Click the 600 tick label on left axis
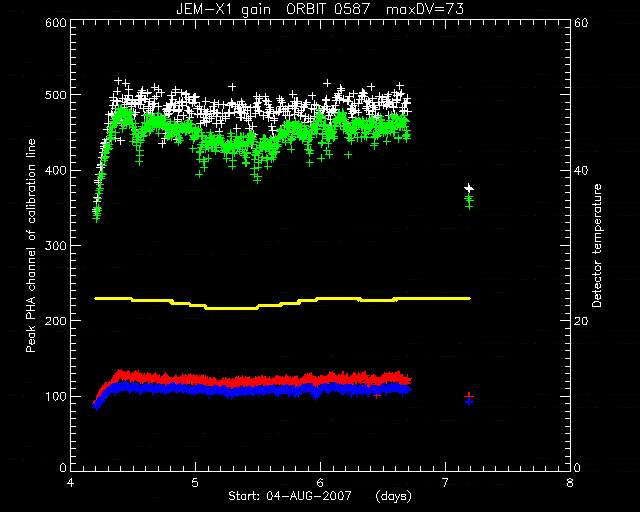 56,23
